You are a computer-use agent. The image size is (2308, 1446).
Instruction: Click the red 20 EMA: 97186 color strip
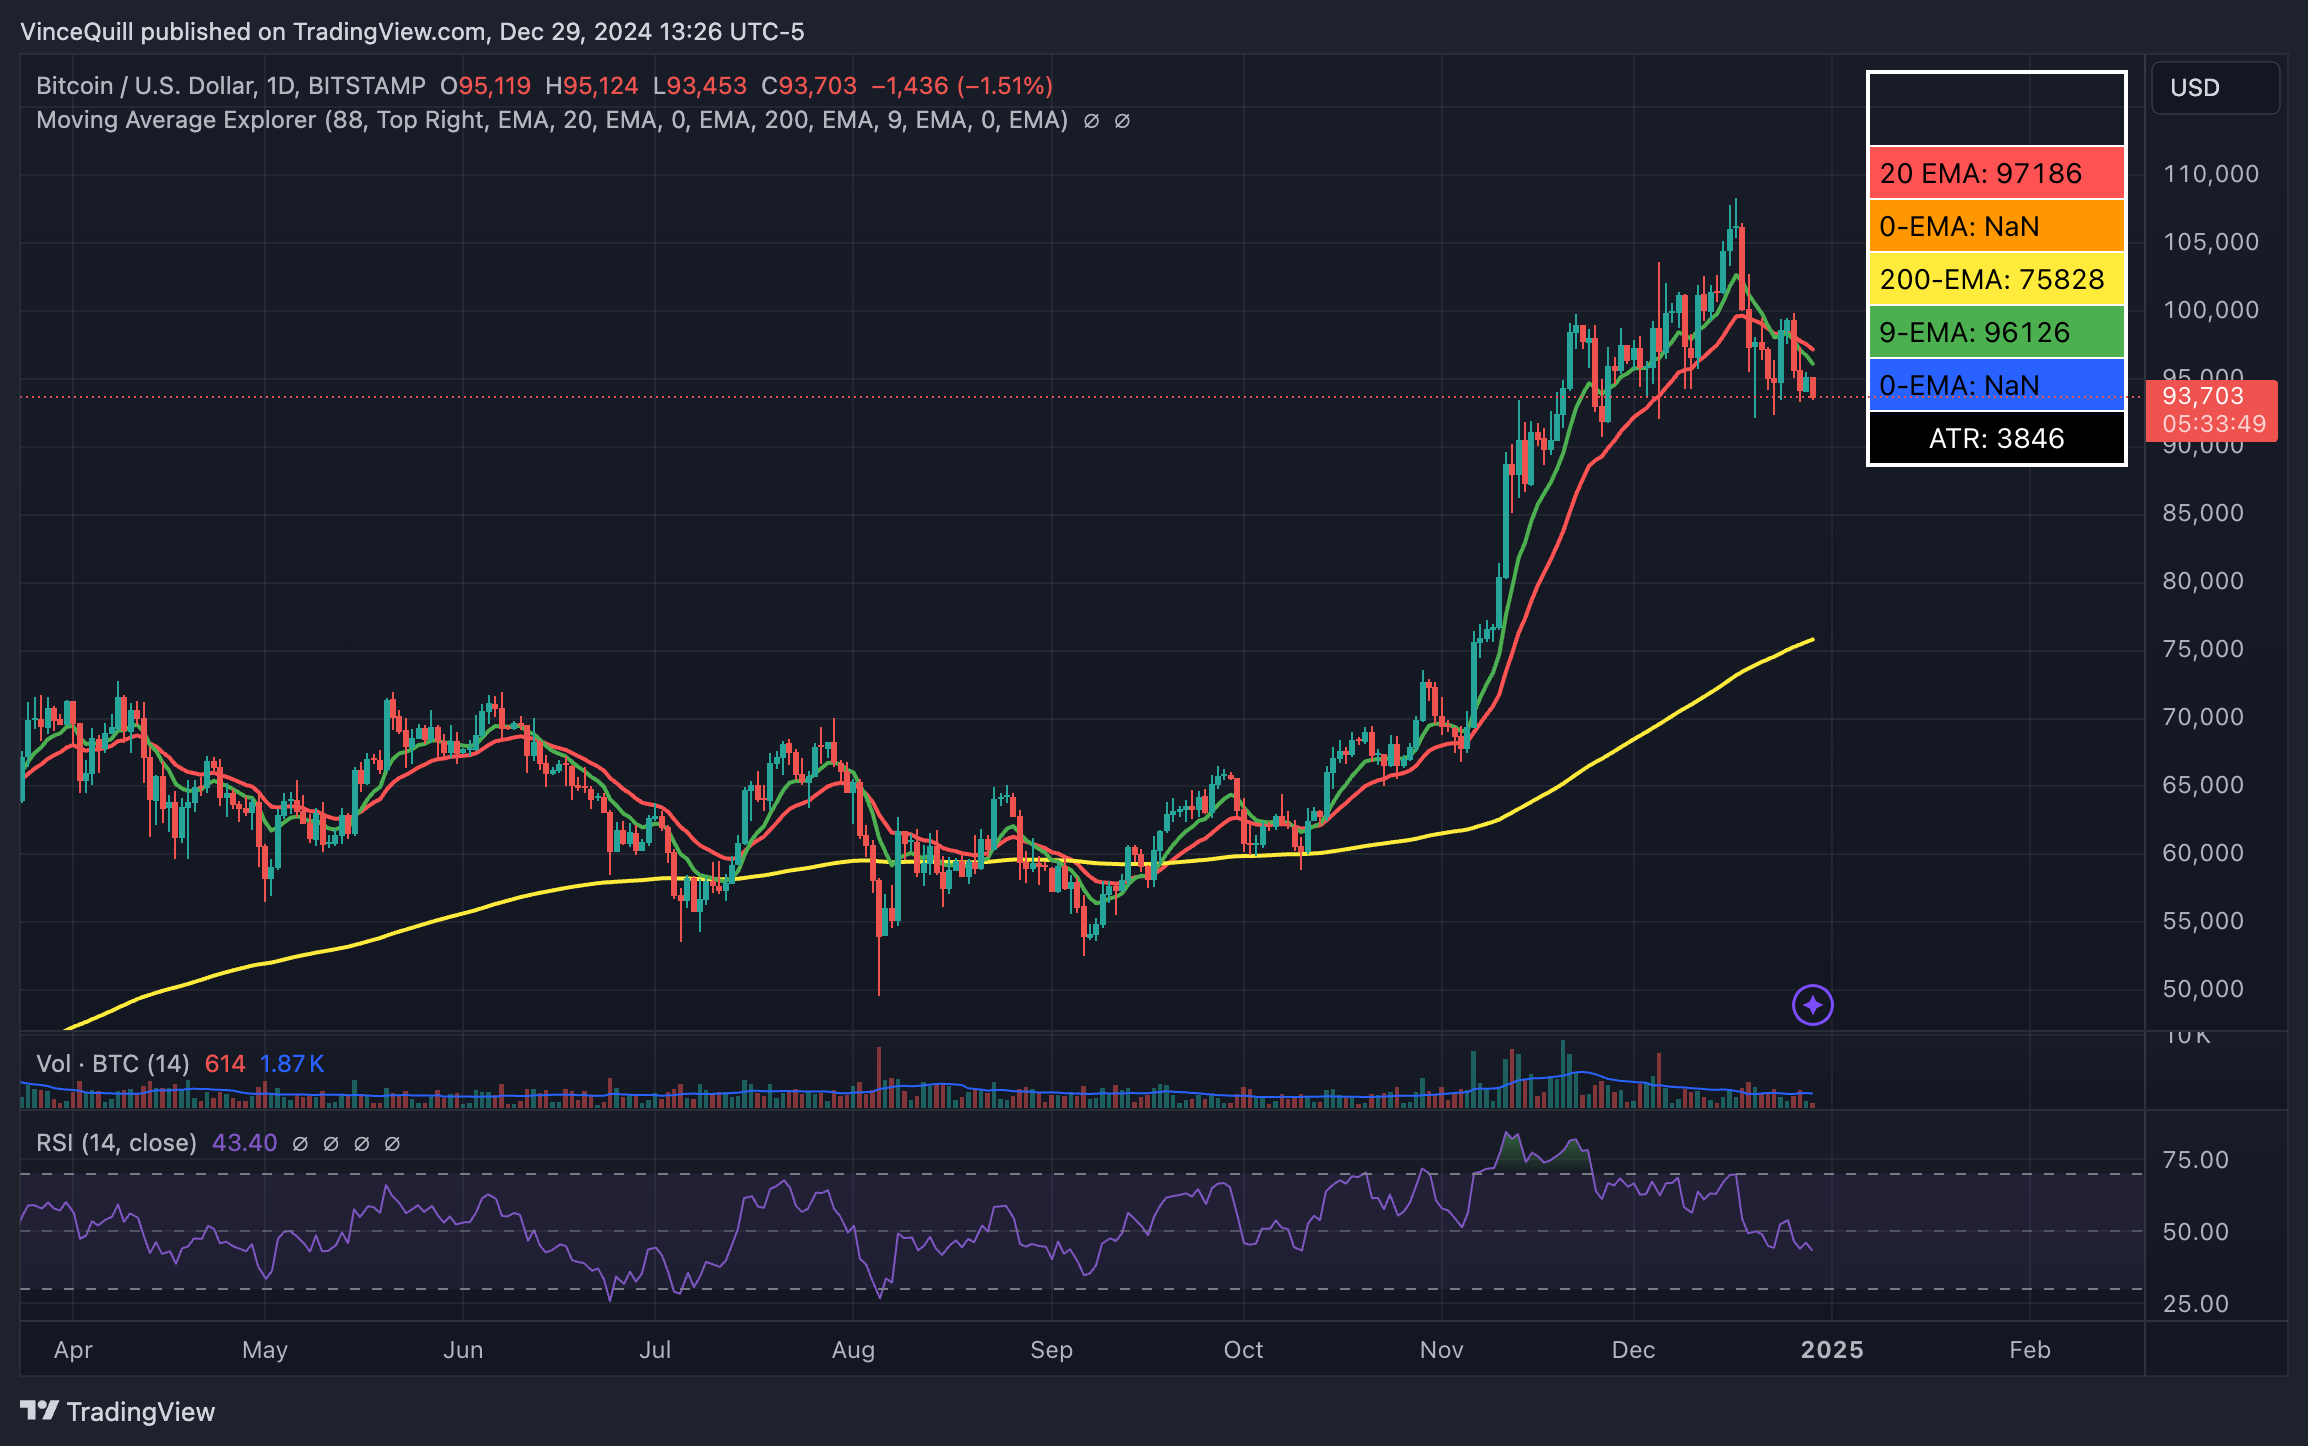tap(1995, 173)
